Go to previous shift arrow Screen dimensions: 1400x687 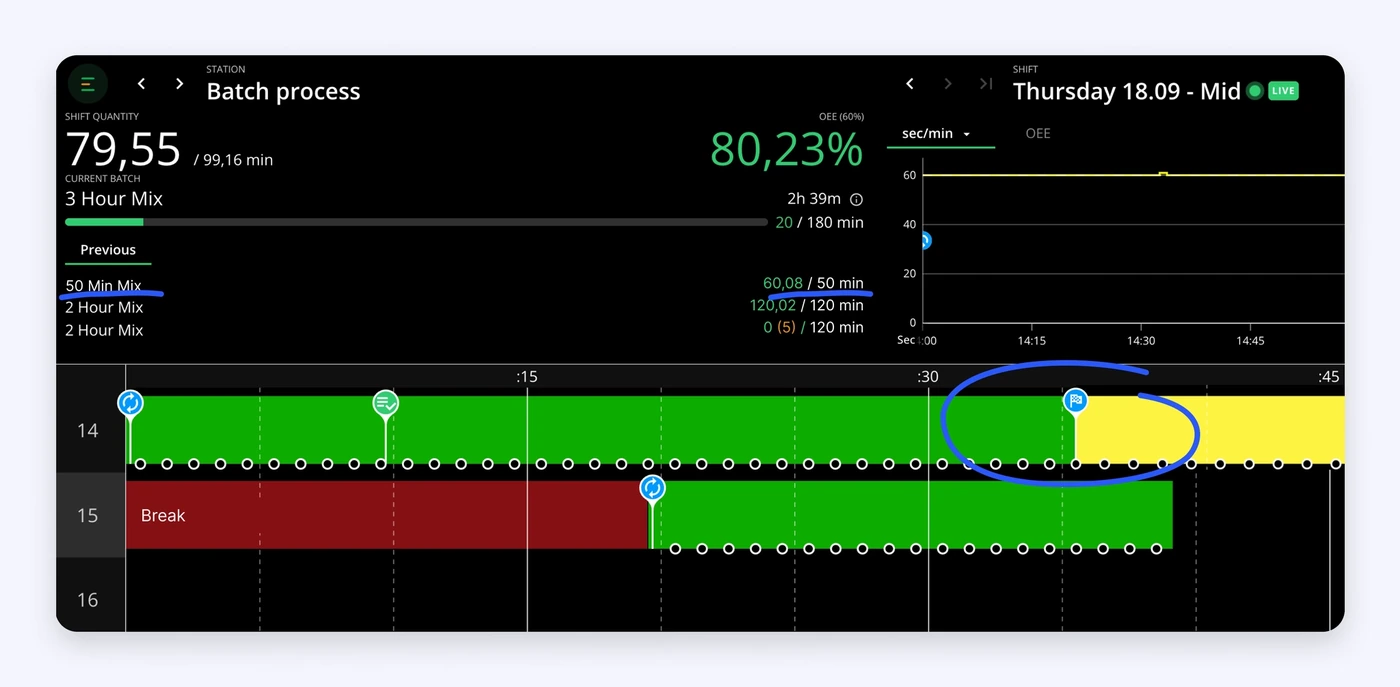909,84
